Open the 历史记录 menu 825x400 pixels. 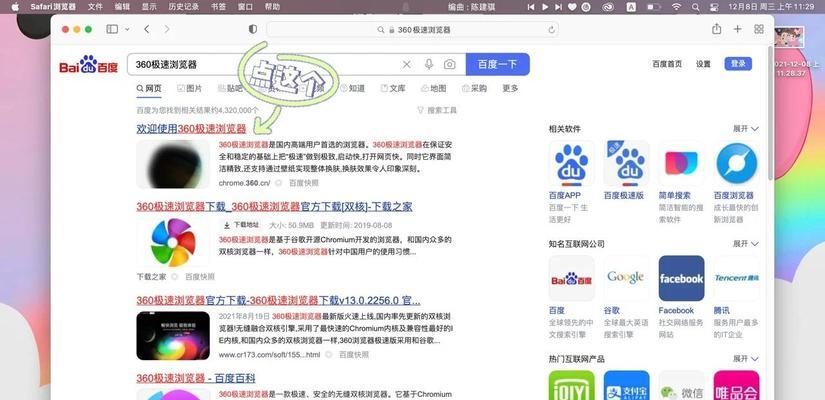point(184,7)
